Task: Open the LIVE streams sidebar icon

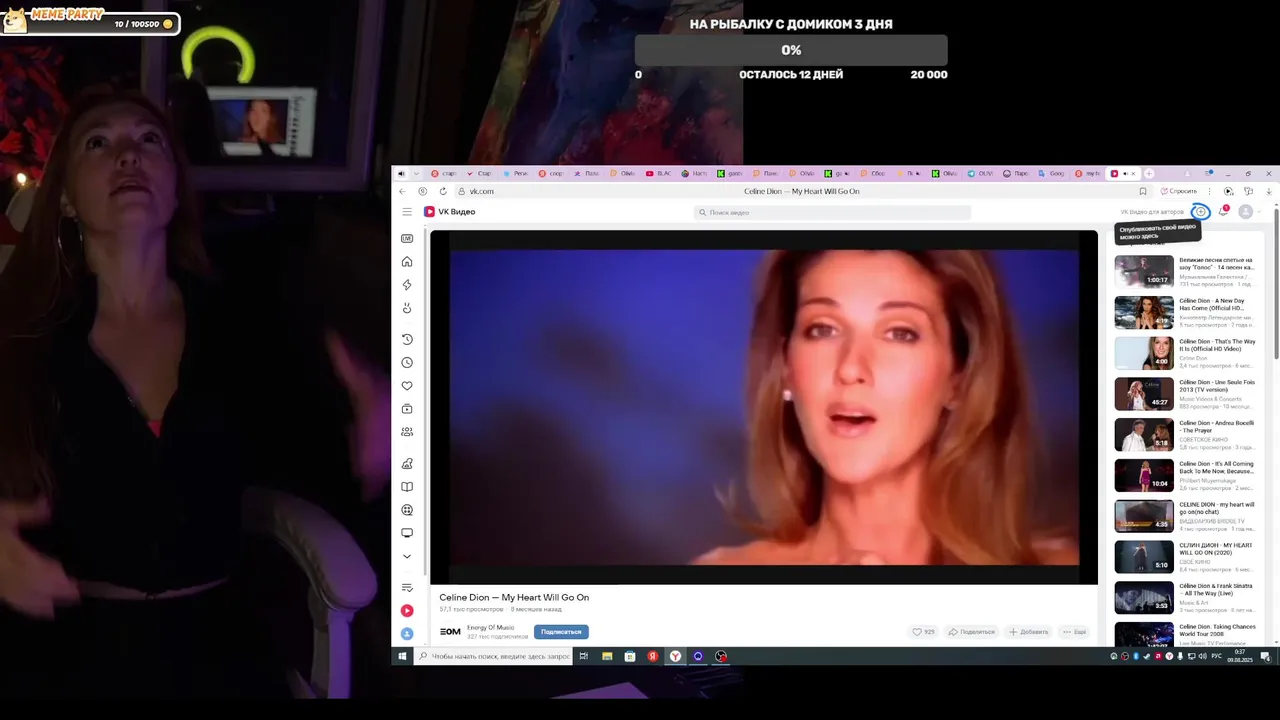Action: tap(407, 238)
